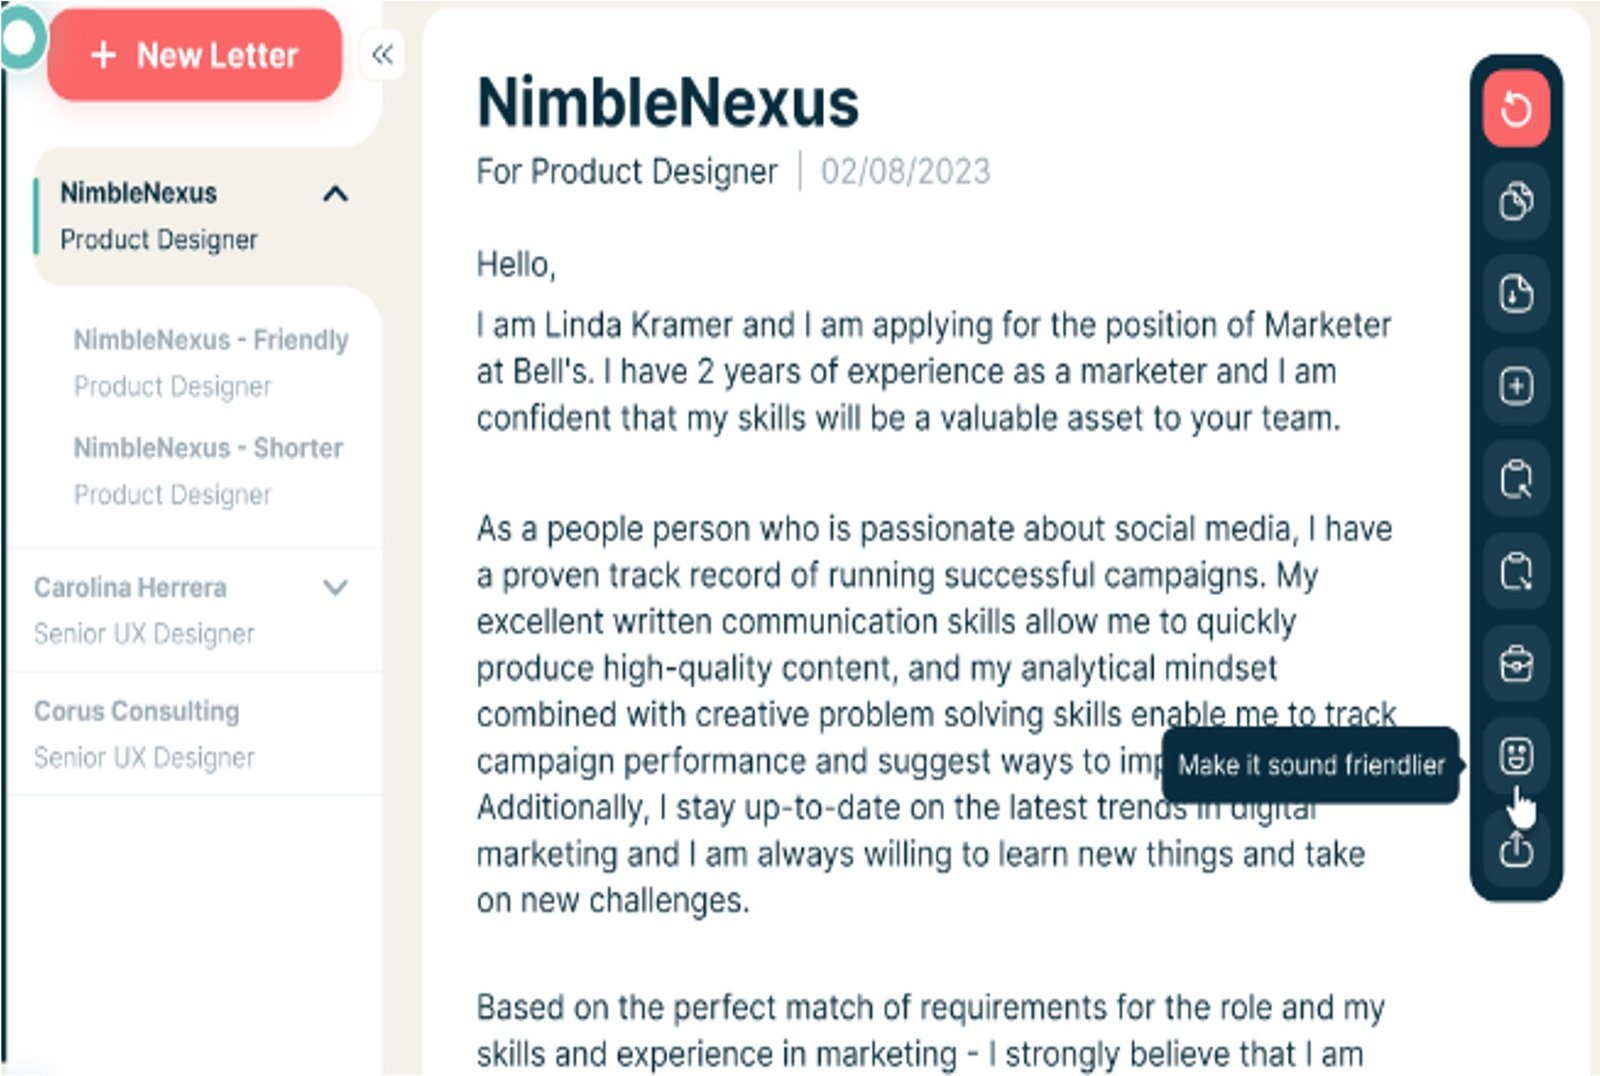This screenshot has width=1600, height=1076.
Task: Click the share export icon
Action: coord(1516,849)
